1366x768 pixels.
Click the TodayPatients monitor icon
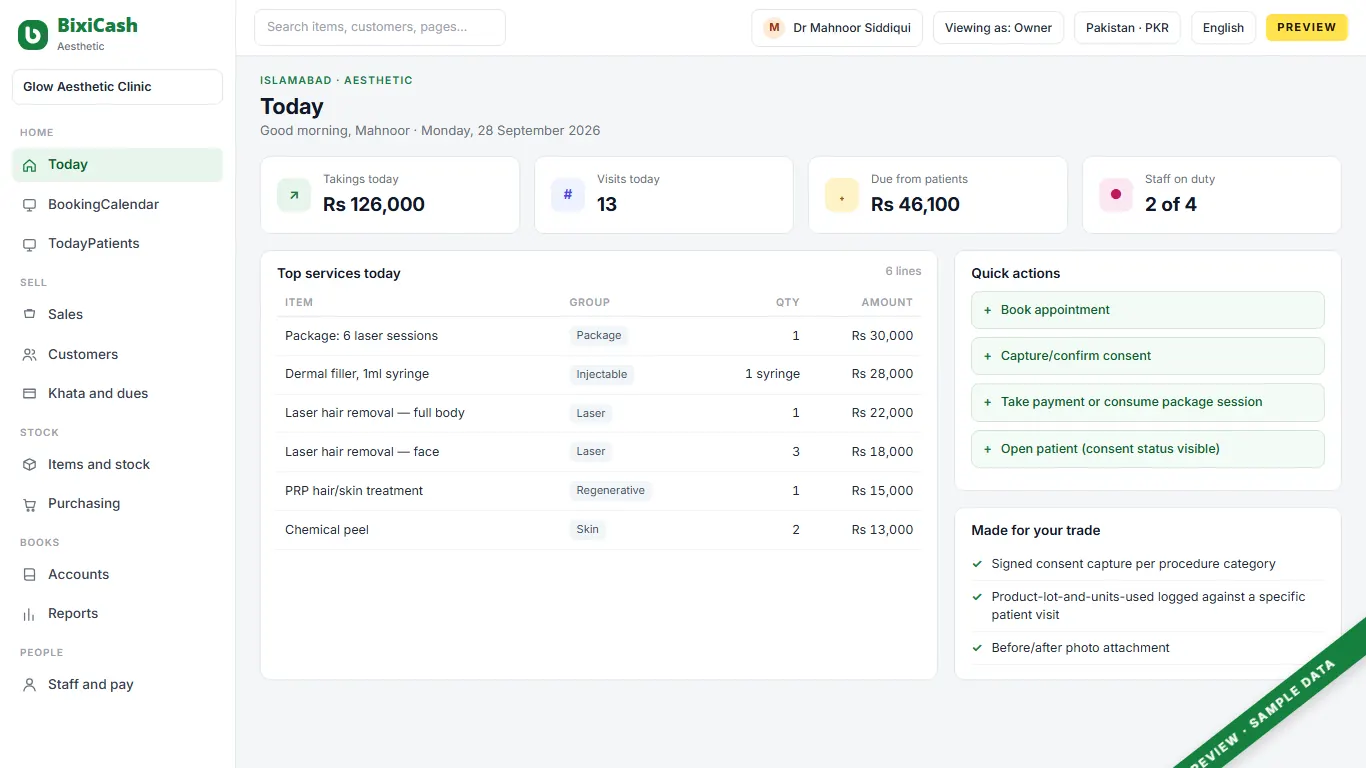pos(29,244)
